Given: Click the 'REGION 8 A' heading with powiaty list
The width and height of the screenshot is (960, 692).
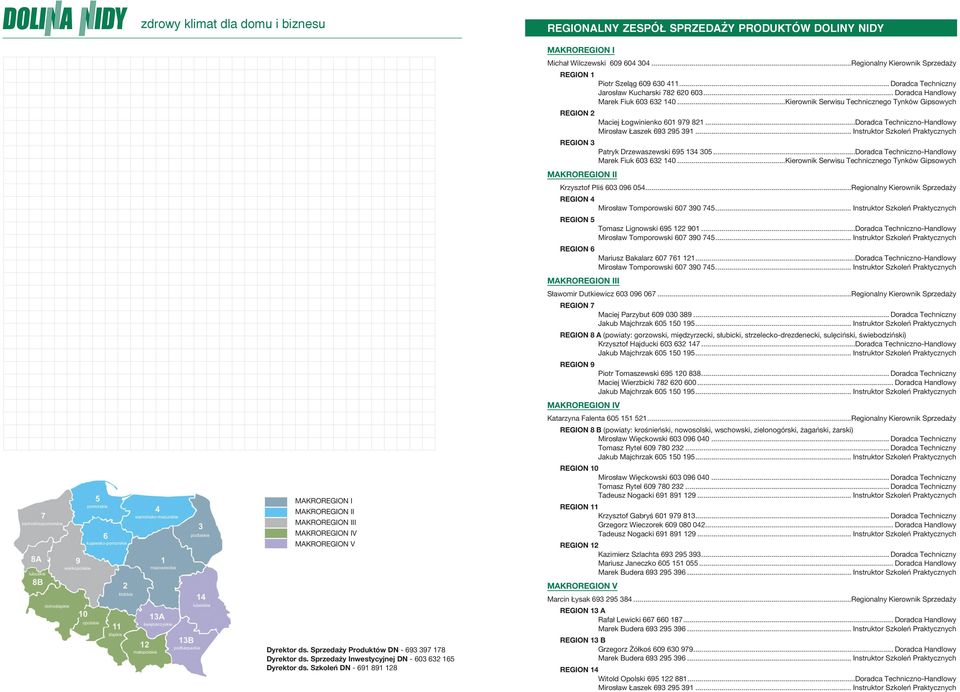Looking at the screenshot, I should (x=733, y=336).
